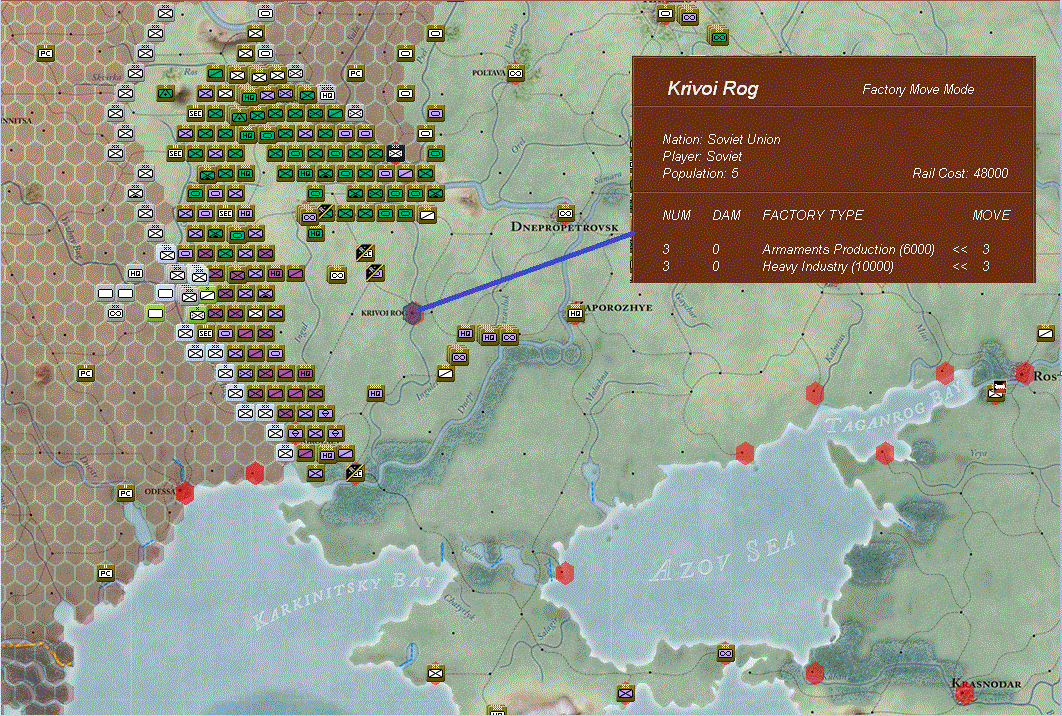Viewport: 1062px width, 716px height.
Task: Select the green unit at the top right
Action: coord(718,37)
